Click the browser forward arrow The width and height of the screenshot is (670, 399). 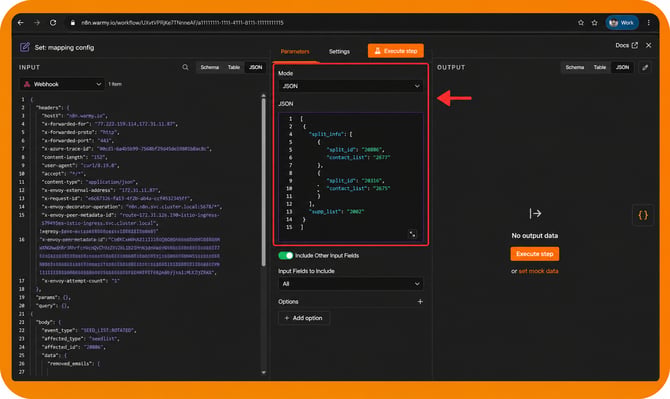(x=37, y=23)
